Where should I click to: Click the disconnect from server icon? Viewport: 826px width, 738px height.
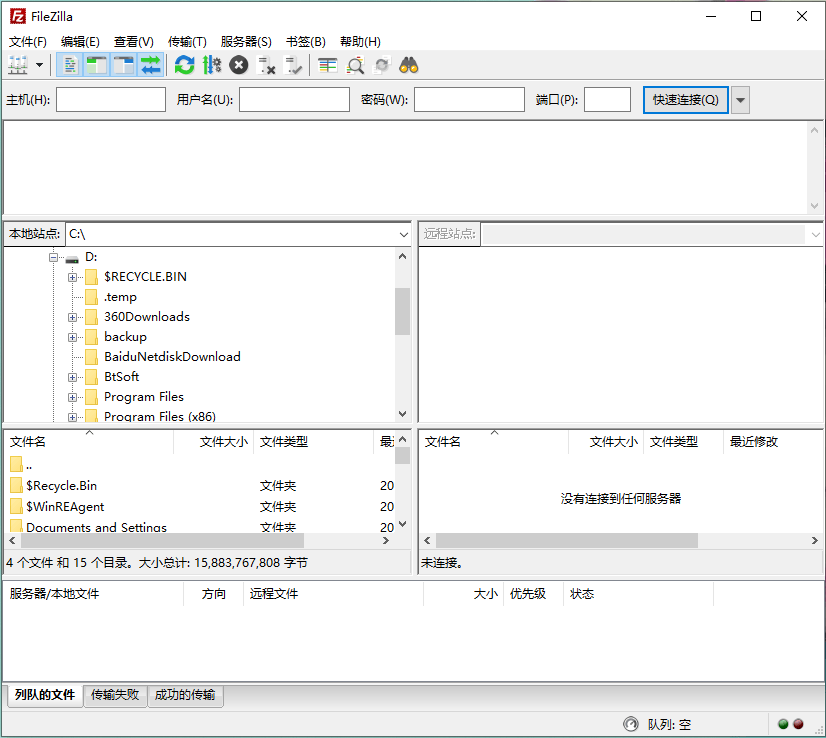[266, 65]
